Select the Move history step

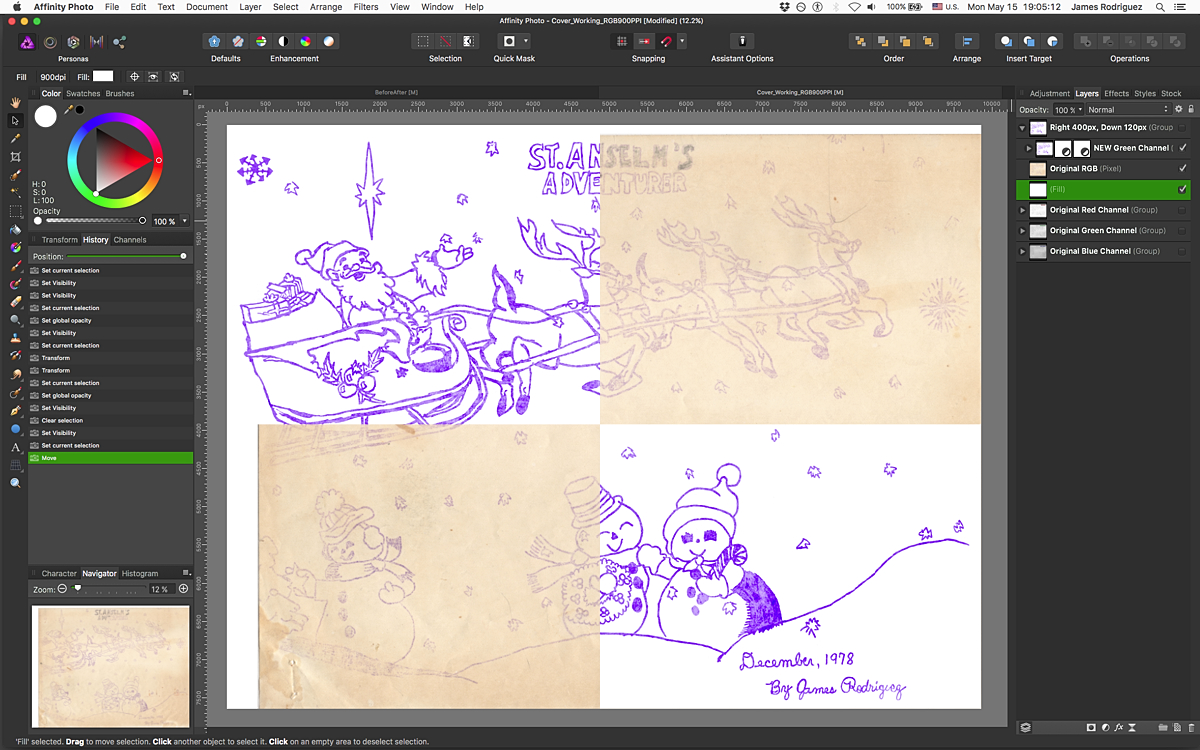(110, 458)
